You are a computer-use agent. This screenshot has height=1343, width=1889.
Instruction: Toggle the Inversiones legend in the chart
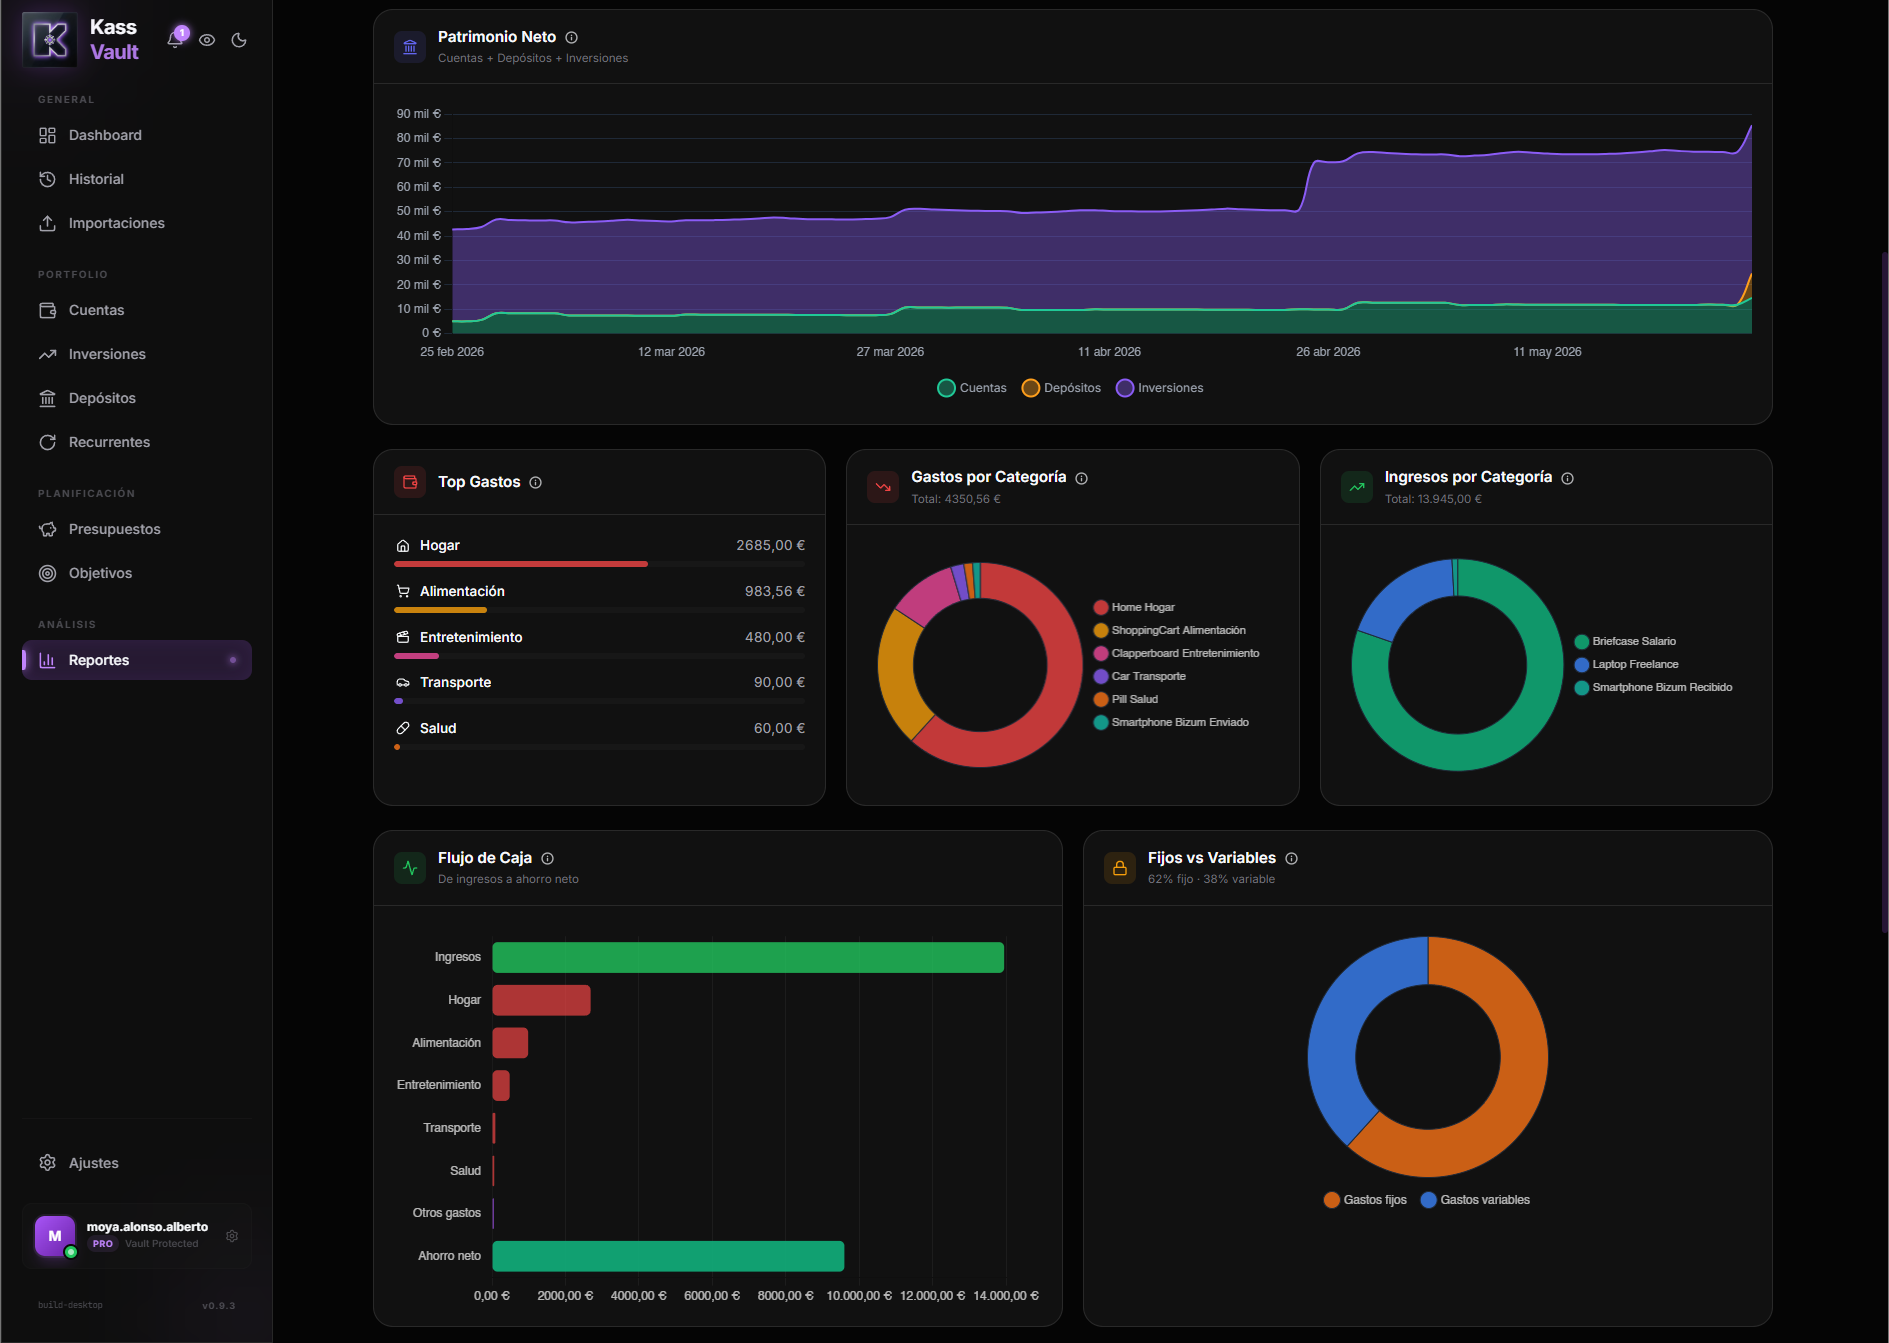click(x=1160, y=388)
